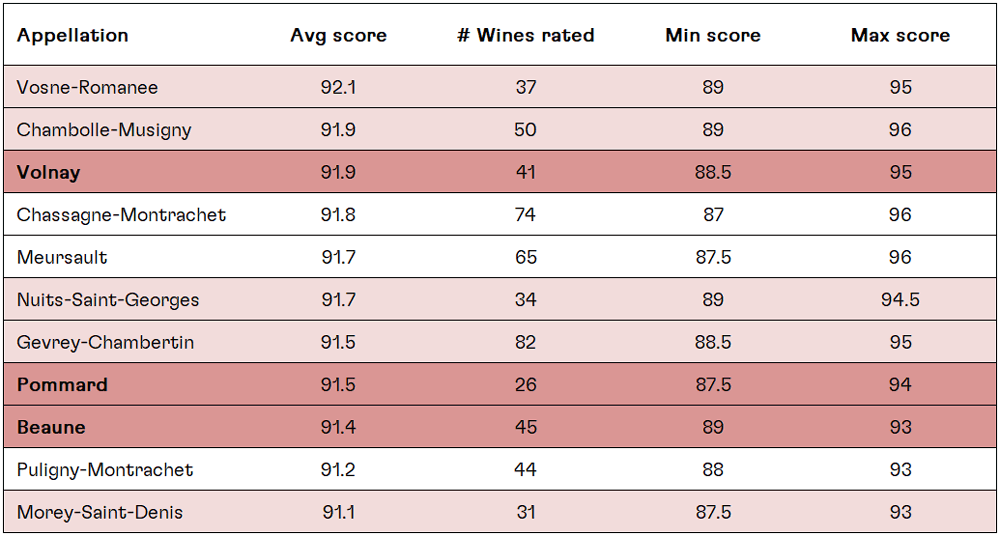Click the bold Pommard row label

point(62,385)
